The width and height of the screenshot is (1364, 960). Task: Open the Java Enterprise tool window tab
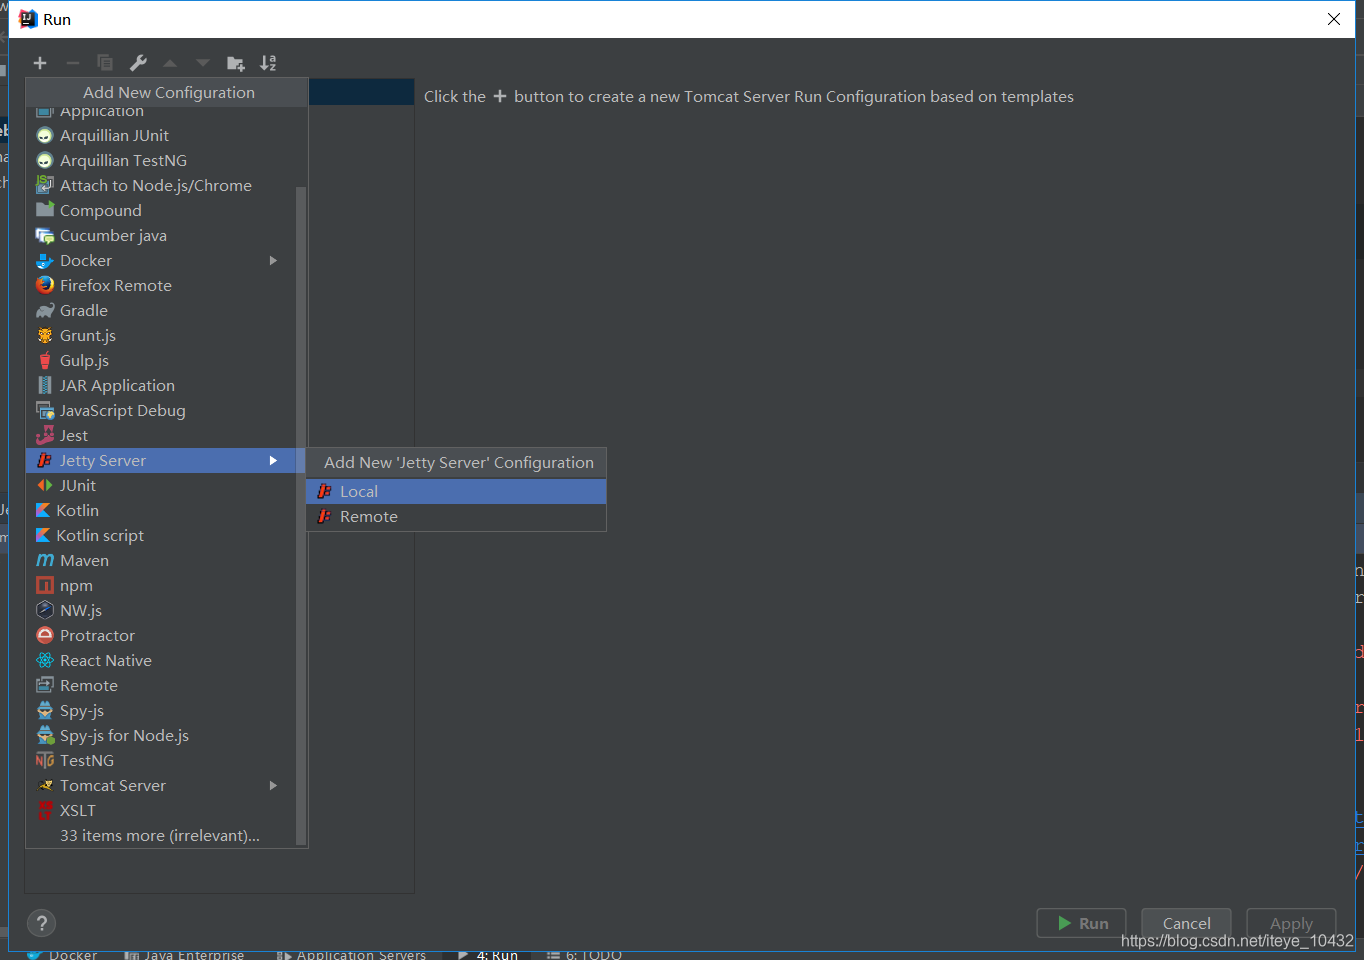[184, 955]
